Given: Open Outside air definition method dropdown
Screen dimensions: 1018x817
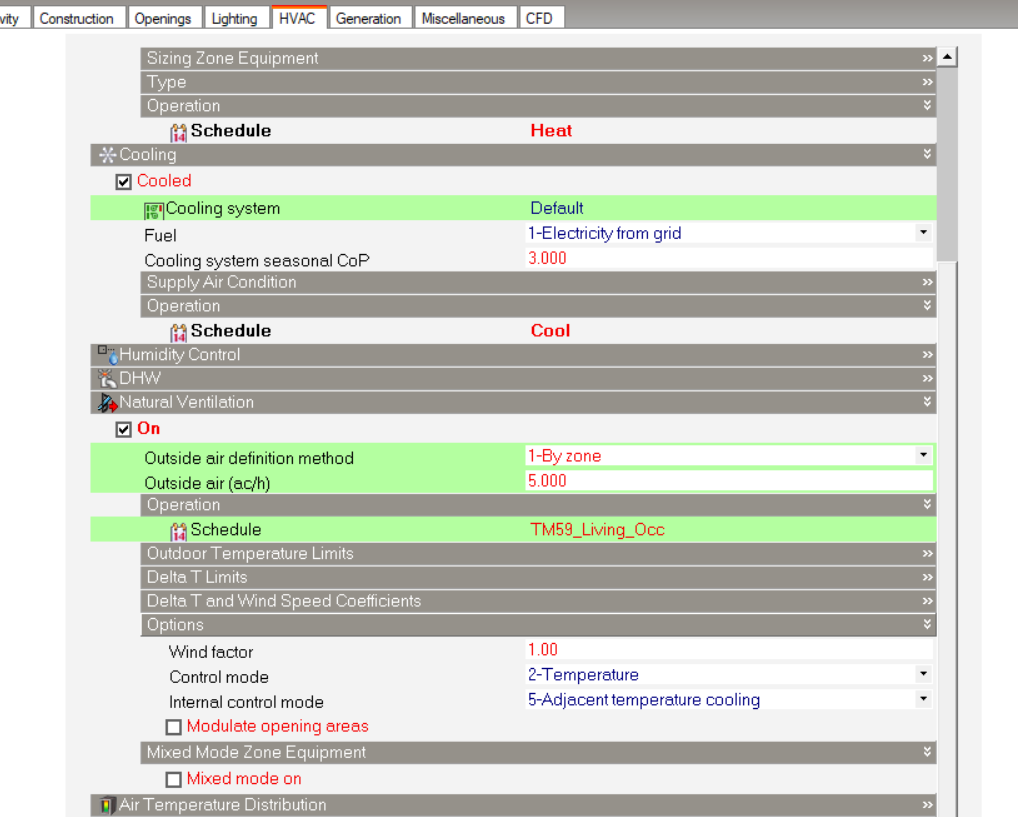Looking at the screenshot, I should 923,455.
